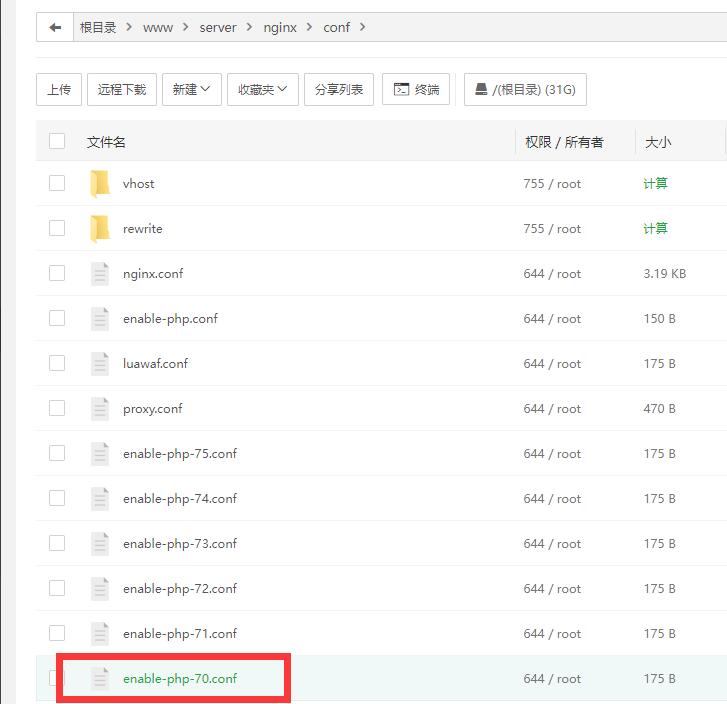Click the 3.19 KB size value
The image size is (727, 704).
point(665,274)
